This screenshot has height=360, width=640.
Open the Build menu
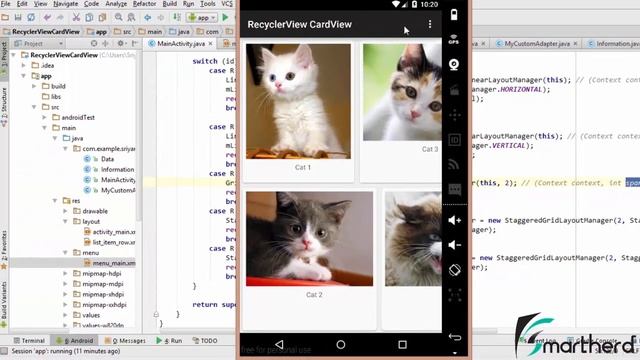(169, 4)
